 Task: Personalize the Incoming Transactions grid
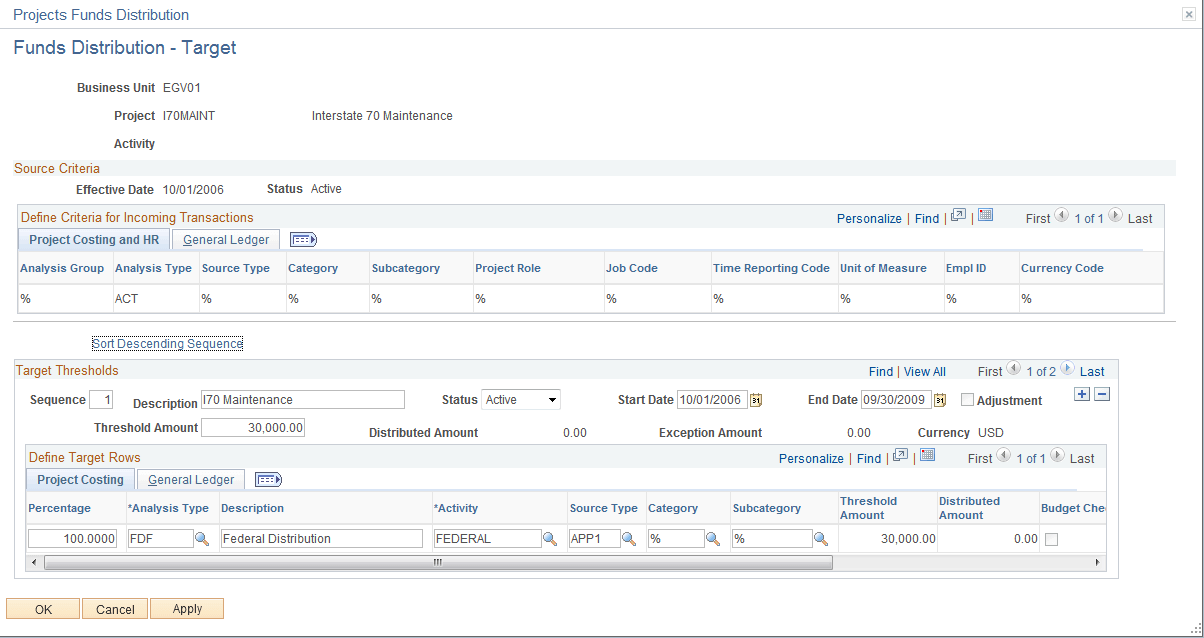[x=869, y=218]
